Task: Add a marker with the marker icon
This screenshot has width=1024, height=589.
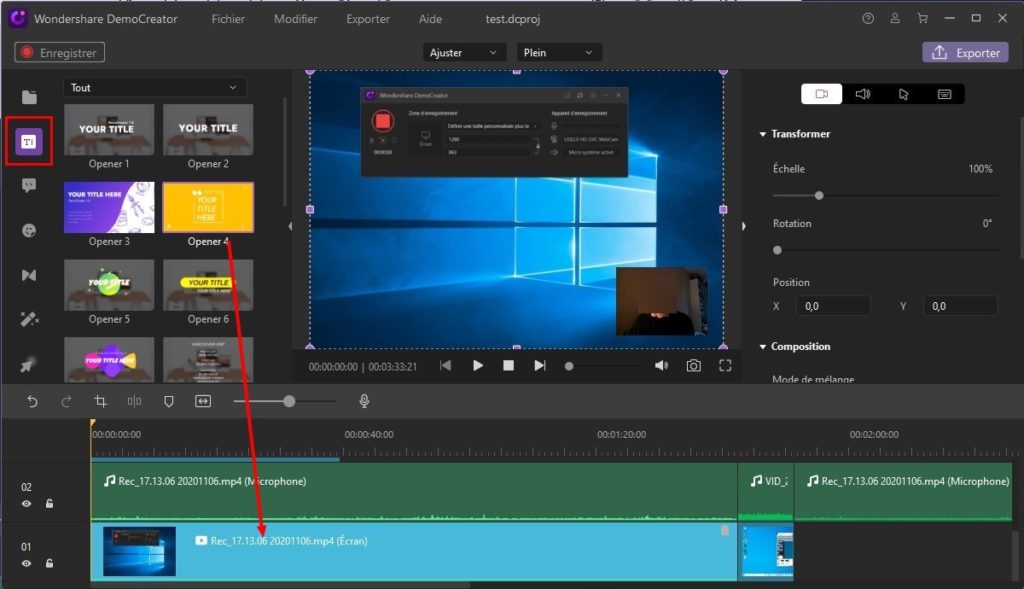Action: tap(168, 401)
